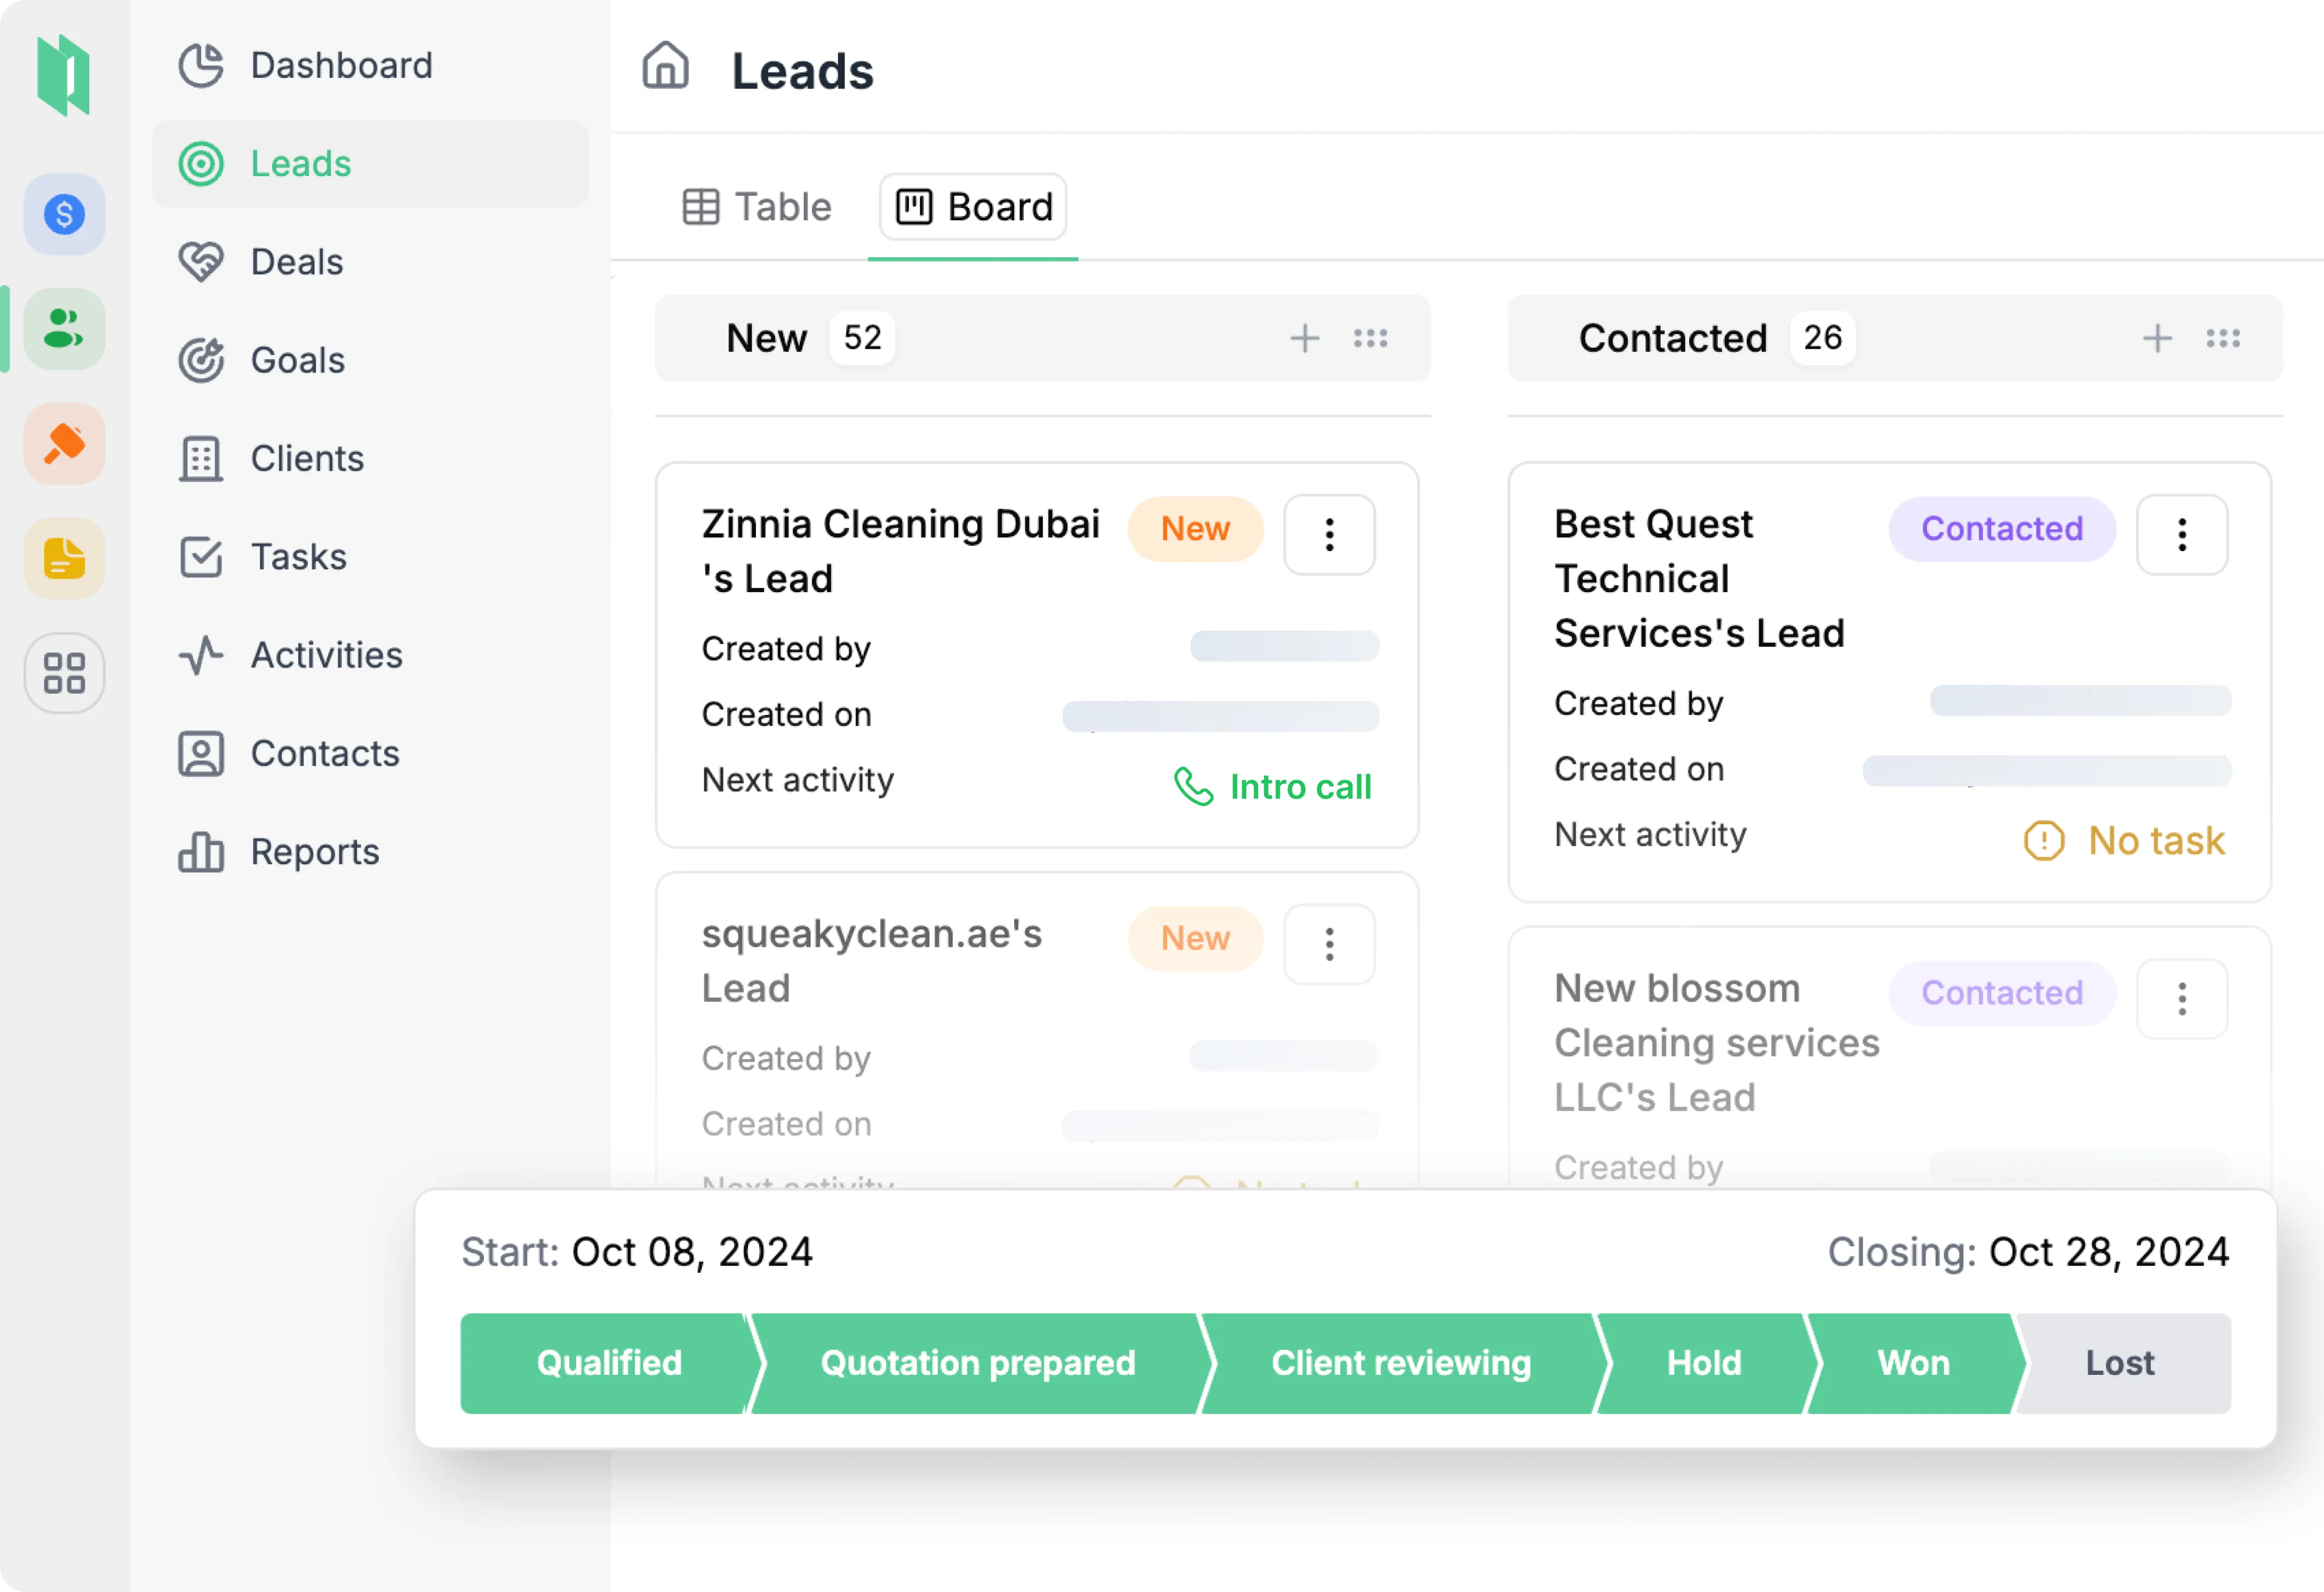This screenshot has height=1592, width=2324.
Task: Click the Intro call phone icon
Action: click(1193, 787)
